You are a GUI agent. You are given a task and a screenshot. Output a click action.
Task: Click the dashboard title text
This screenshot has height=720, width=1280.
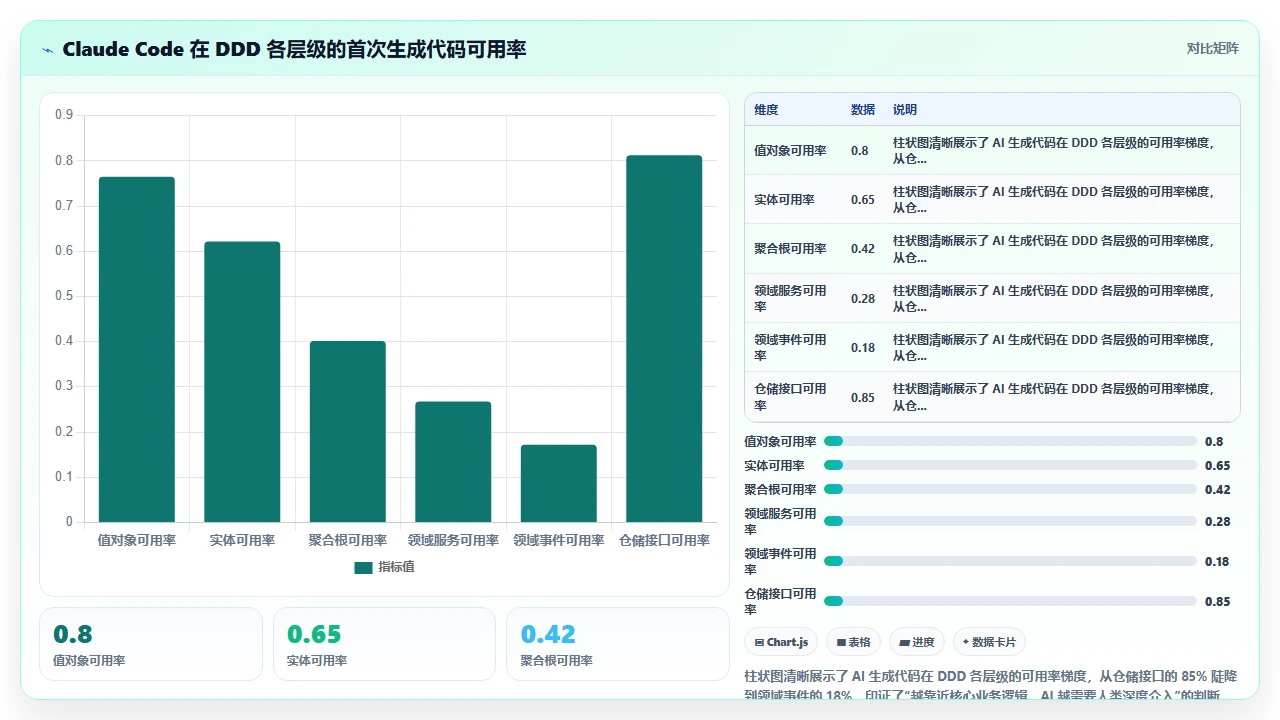point(294,49)
